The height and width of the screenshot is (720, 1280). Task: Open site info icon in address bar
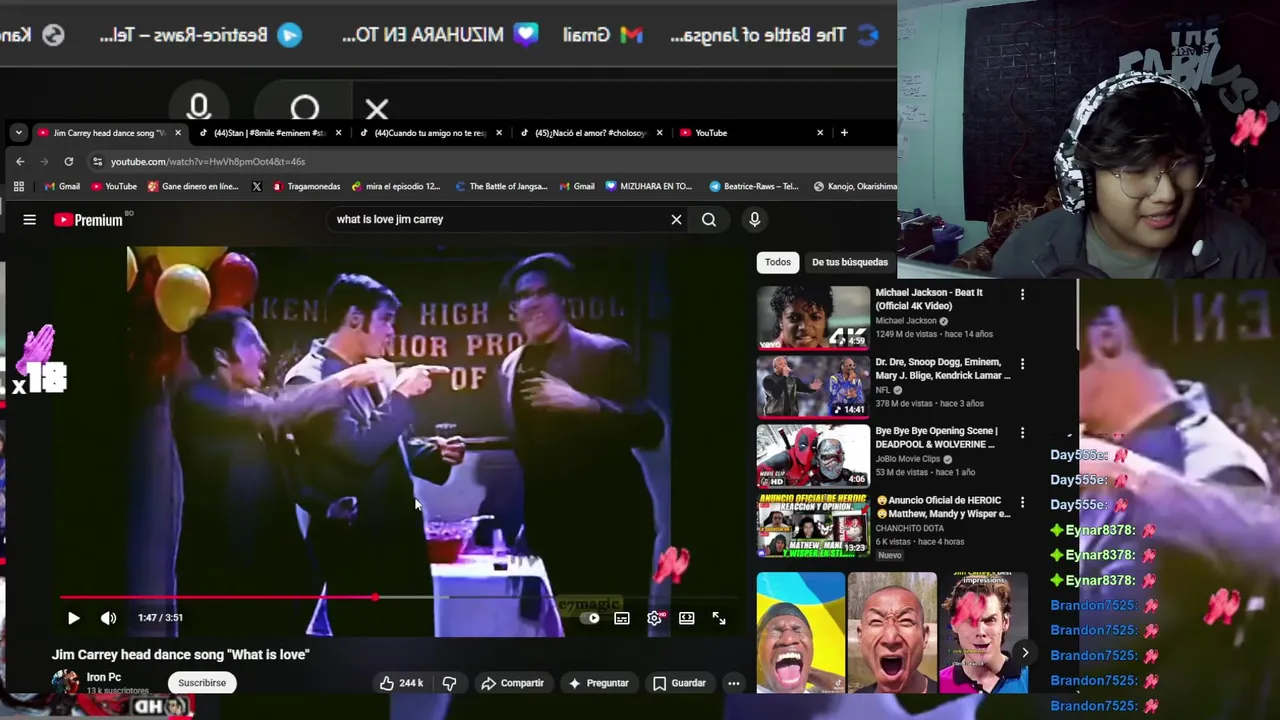(97, 161)
